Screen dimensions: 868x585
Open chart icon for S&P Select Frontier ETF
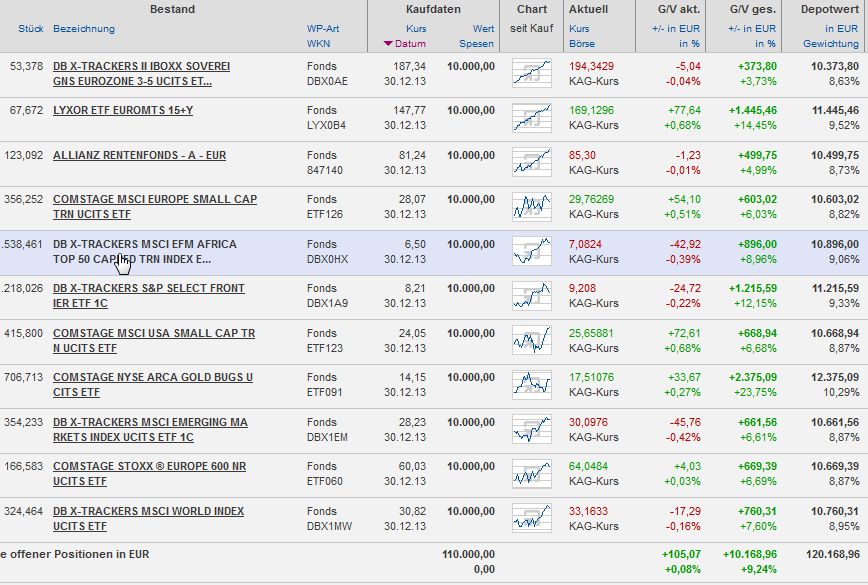[x=531, y=295]
